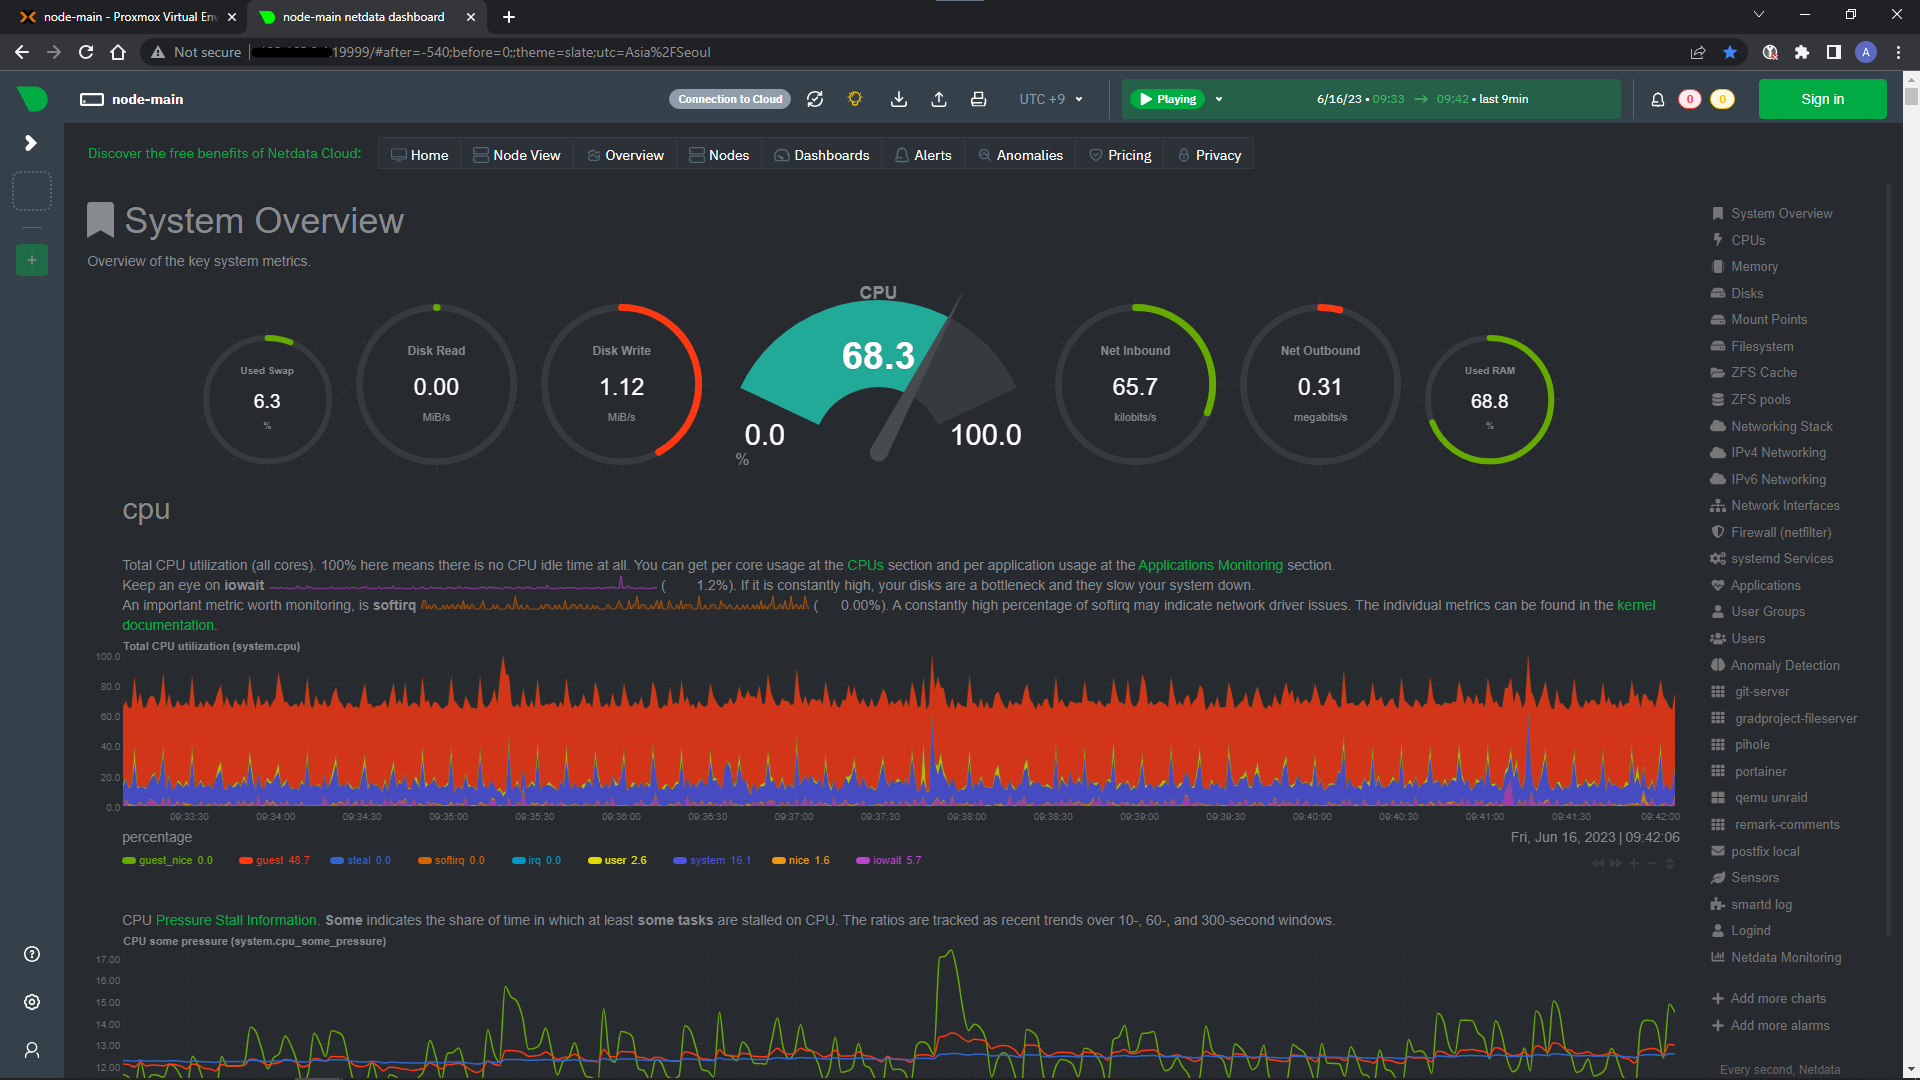Toggle the iowait legend series
This screenshot has height=1080, width=1920.
click(889, 860)
